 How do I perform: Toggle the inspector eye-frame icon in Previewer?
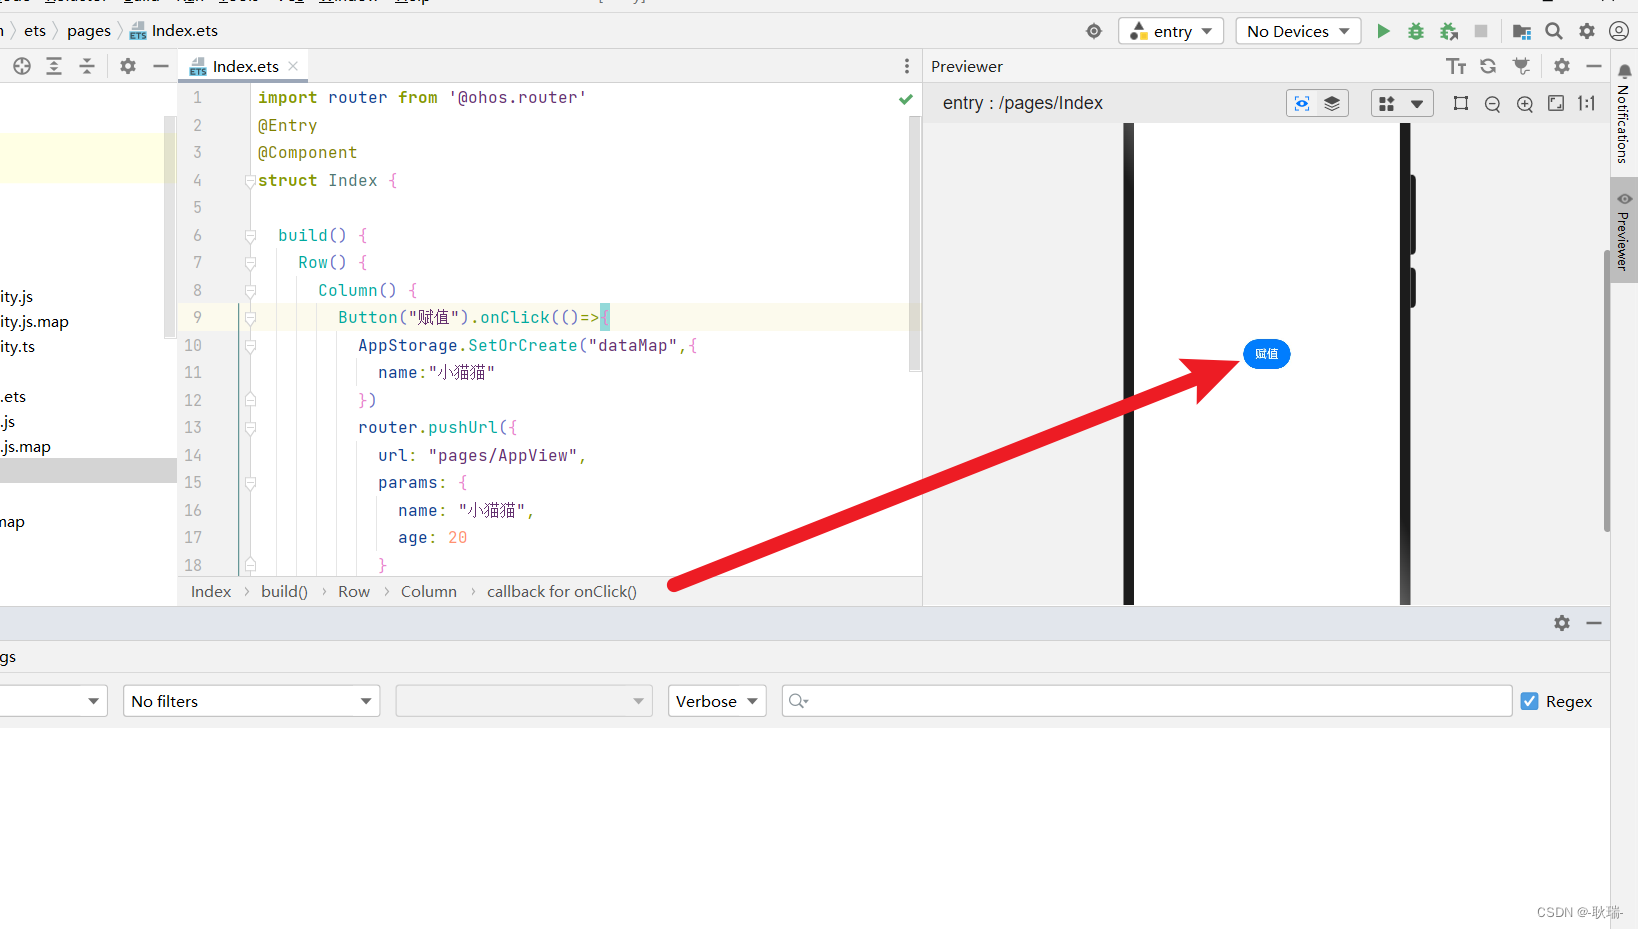[1302, 103]
